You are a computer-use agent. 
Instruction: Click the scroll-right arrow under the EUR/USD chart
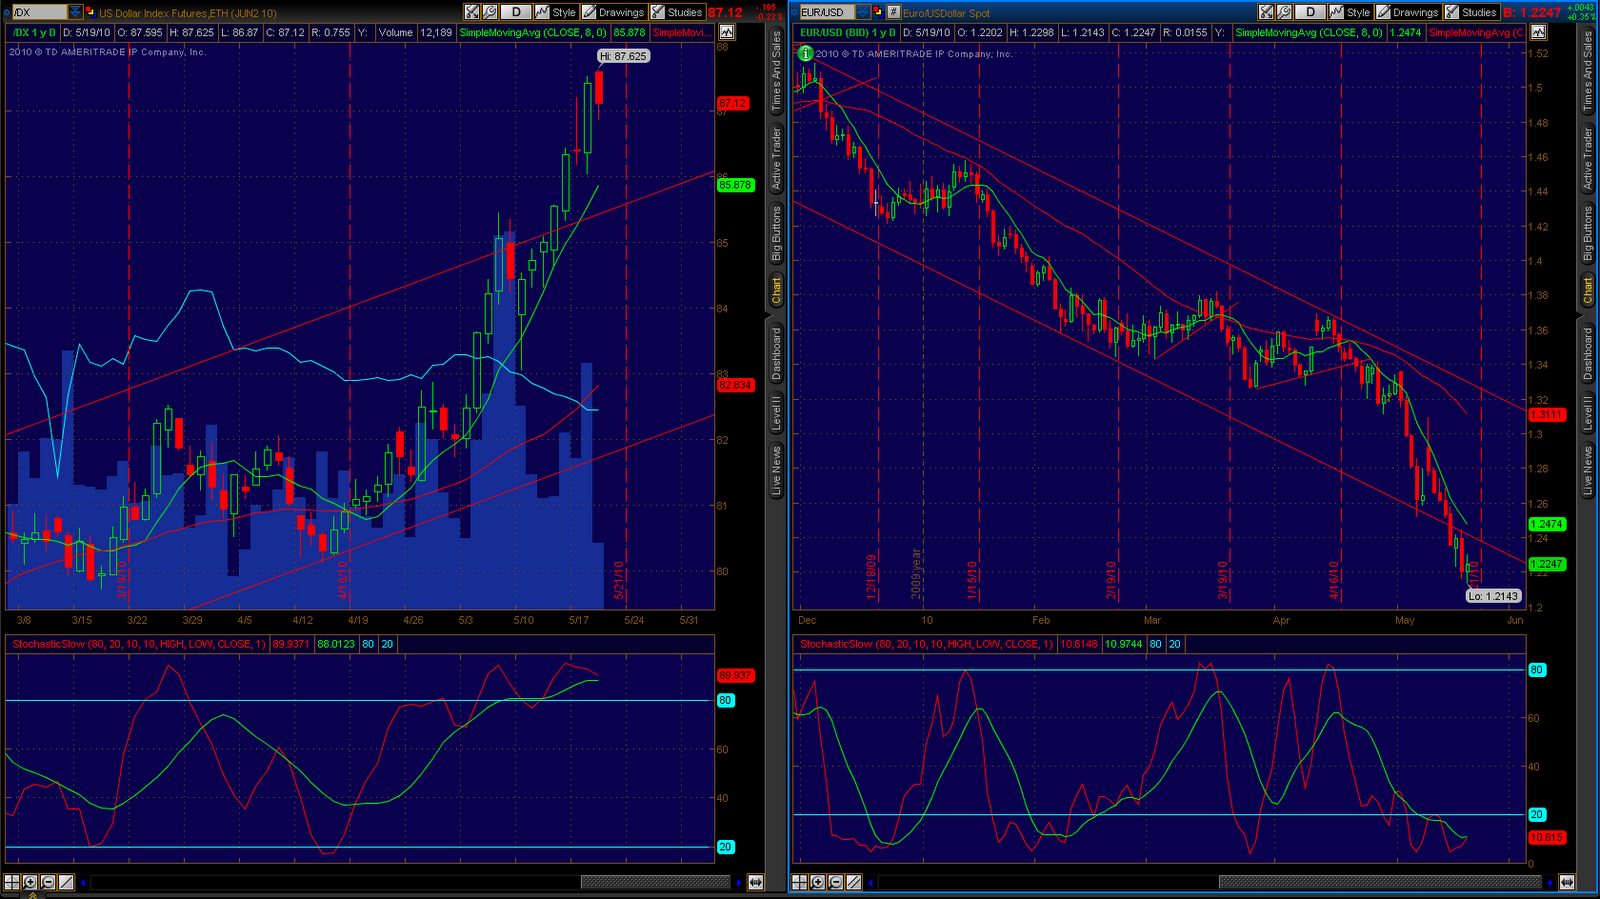point(1551,882)
